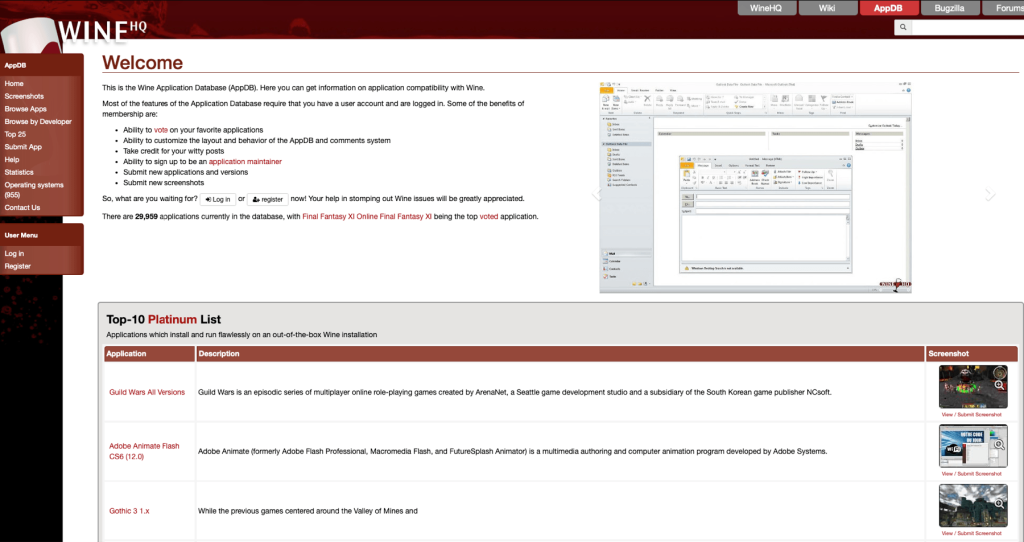Click the search magnifier icon
The image size is (1024, 542).
coord(903,27)
